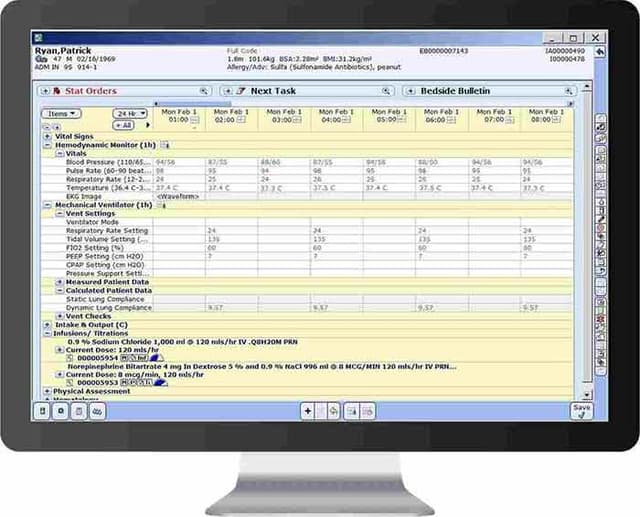Click the + All button

pyautogui.click(x=124, y=125)
